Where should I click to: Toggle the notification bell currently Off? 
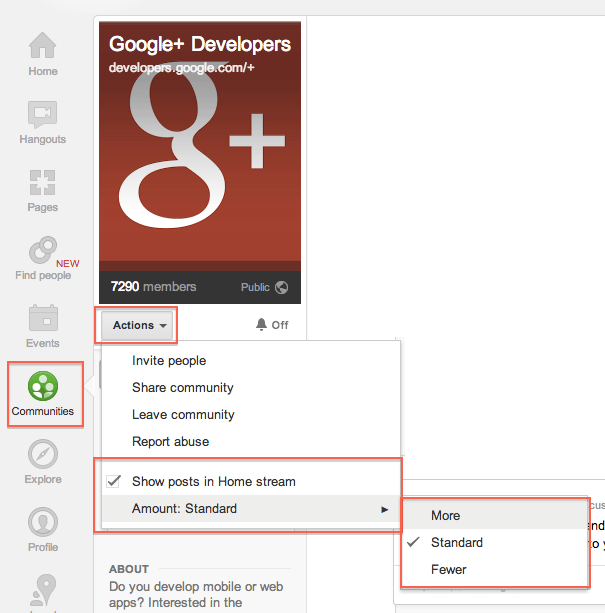pyautogui.click(x=272, y=324)
